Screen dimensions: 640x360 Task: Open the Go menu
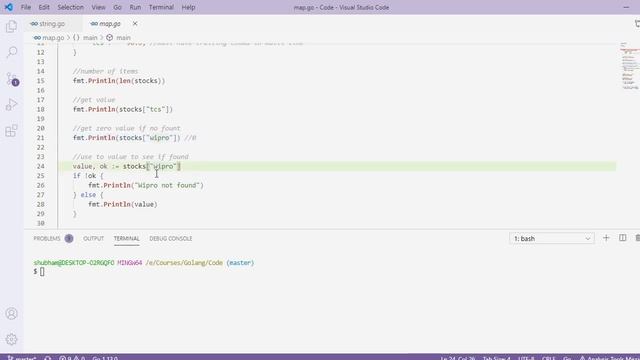coord(117,7)
